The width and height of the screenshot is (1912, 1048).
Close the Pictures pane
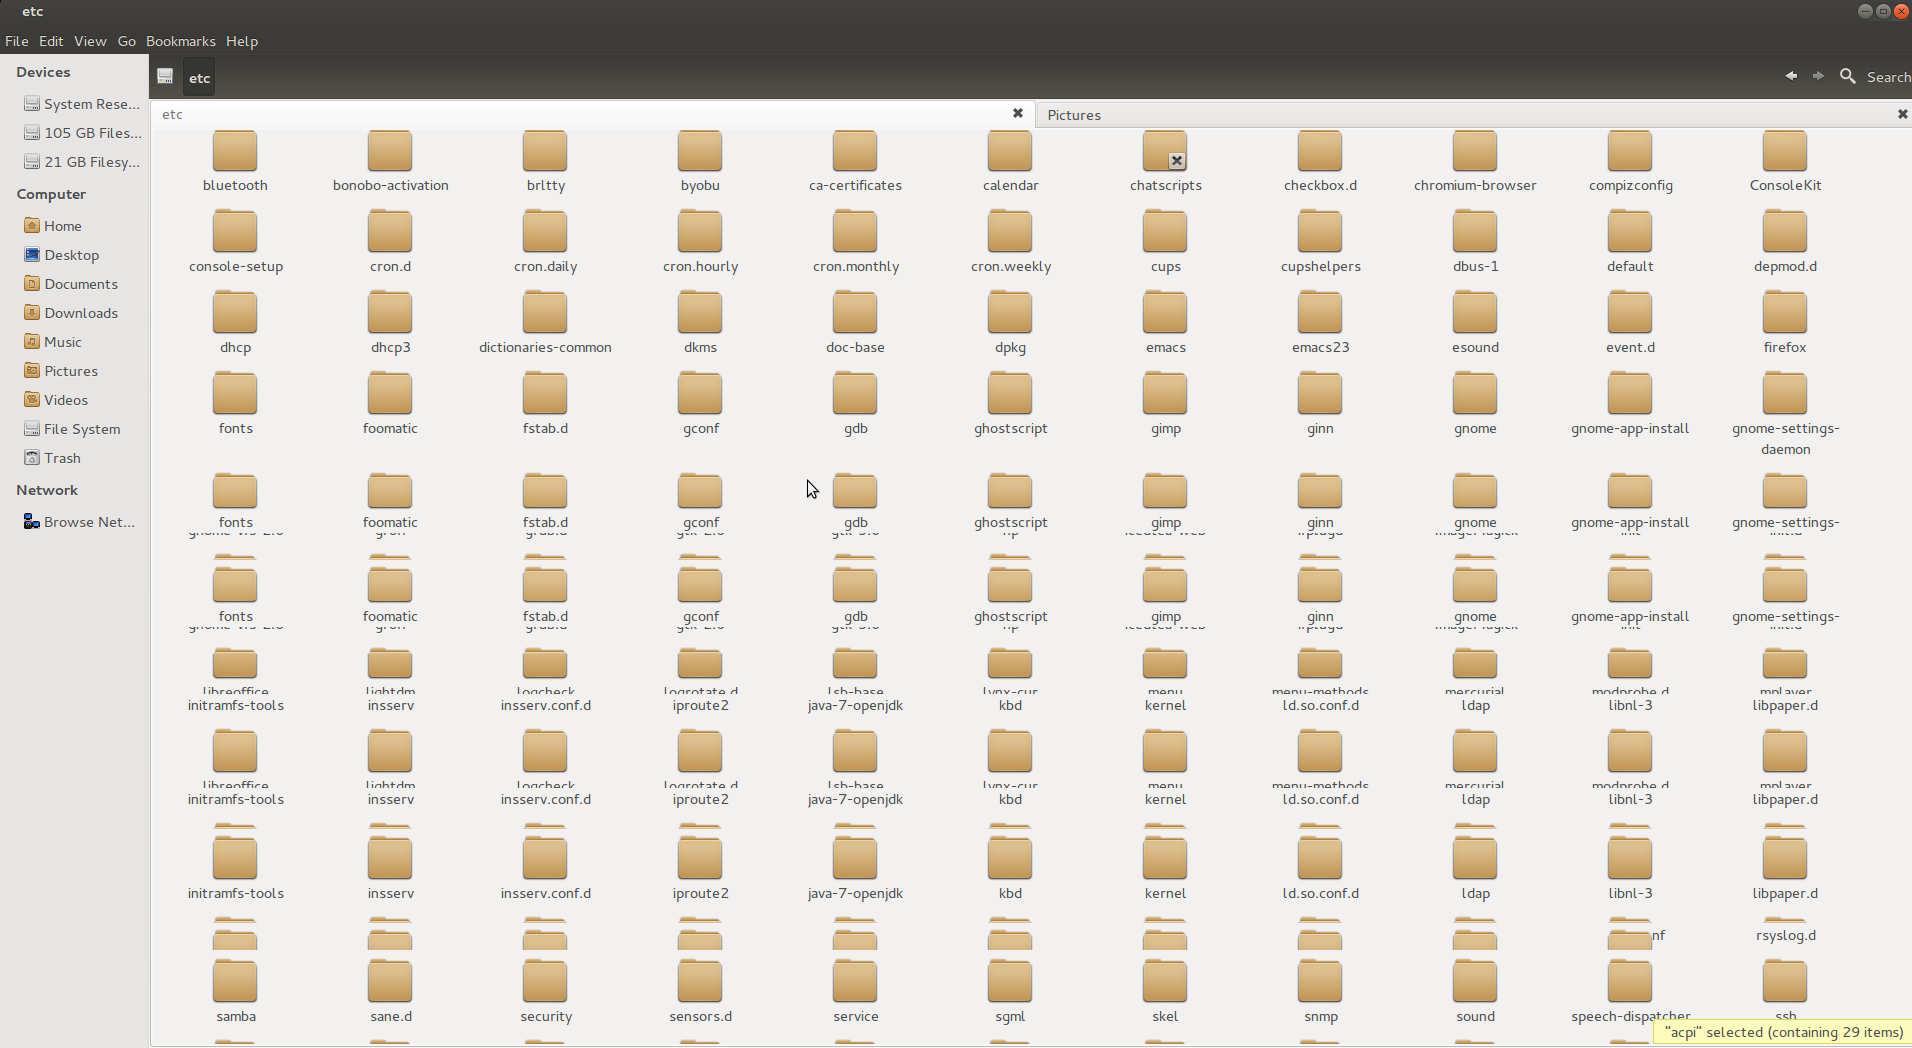[1902, 115]
